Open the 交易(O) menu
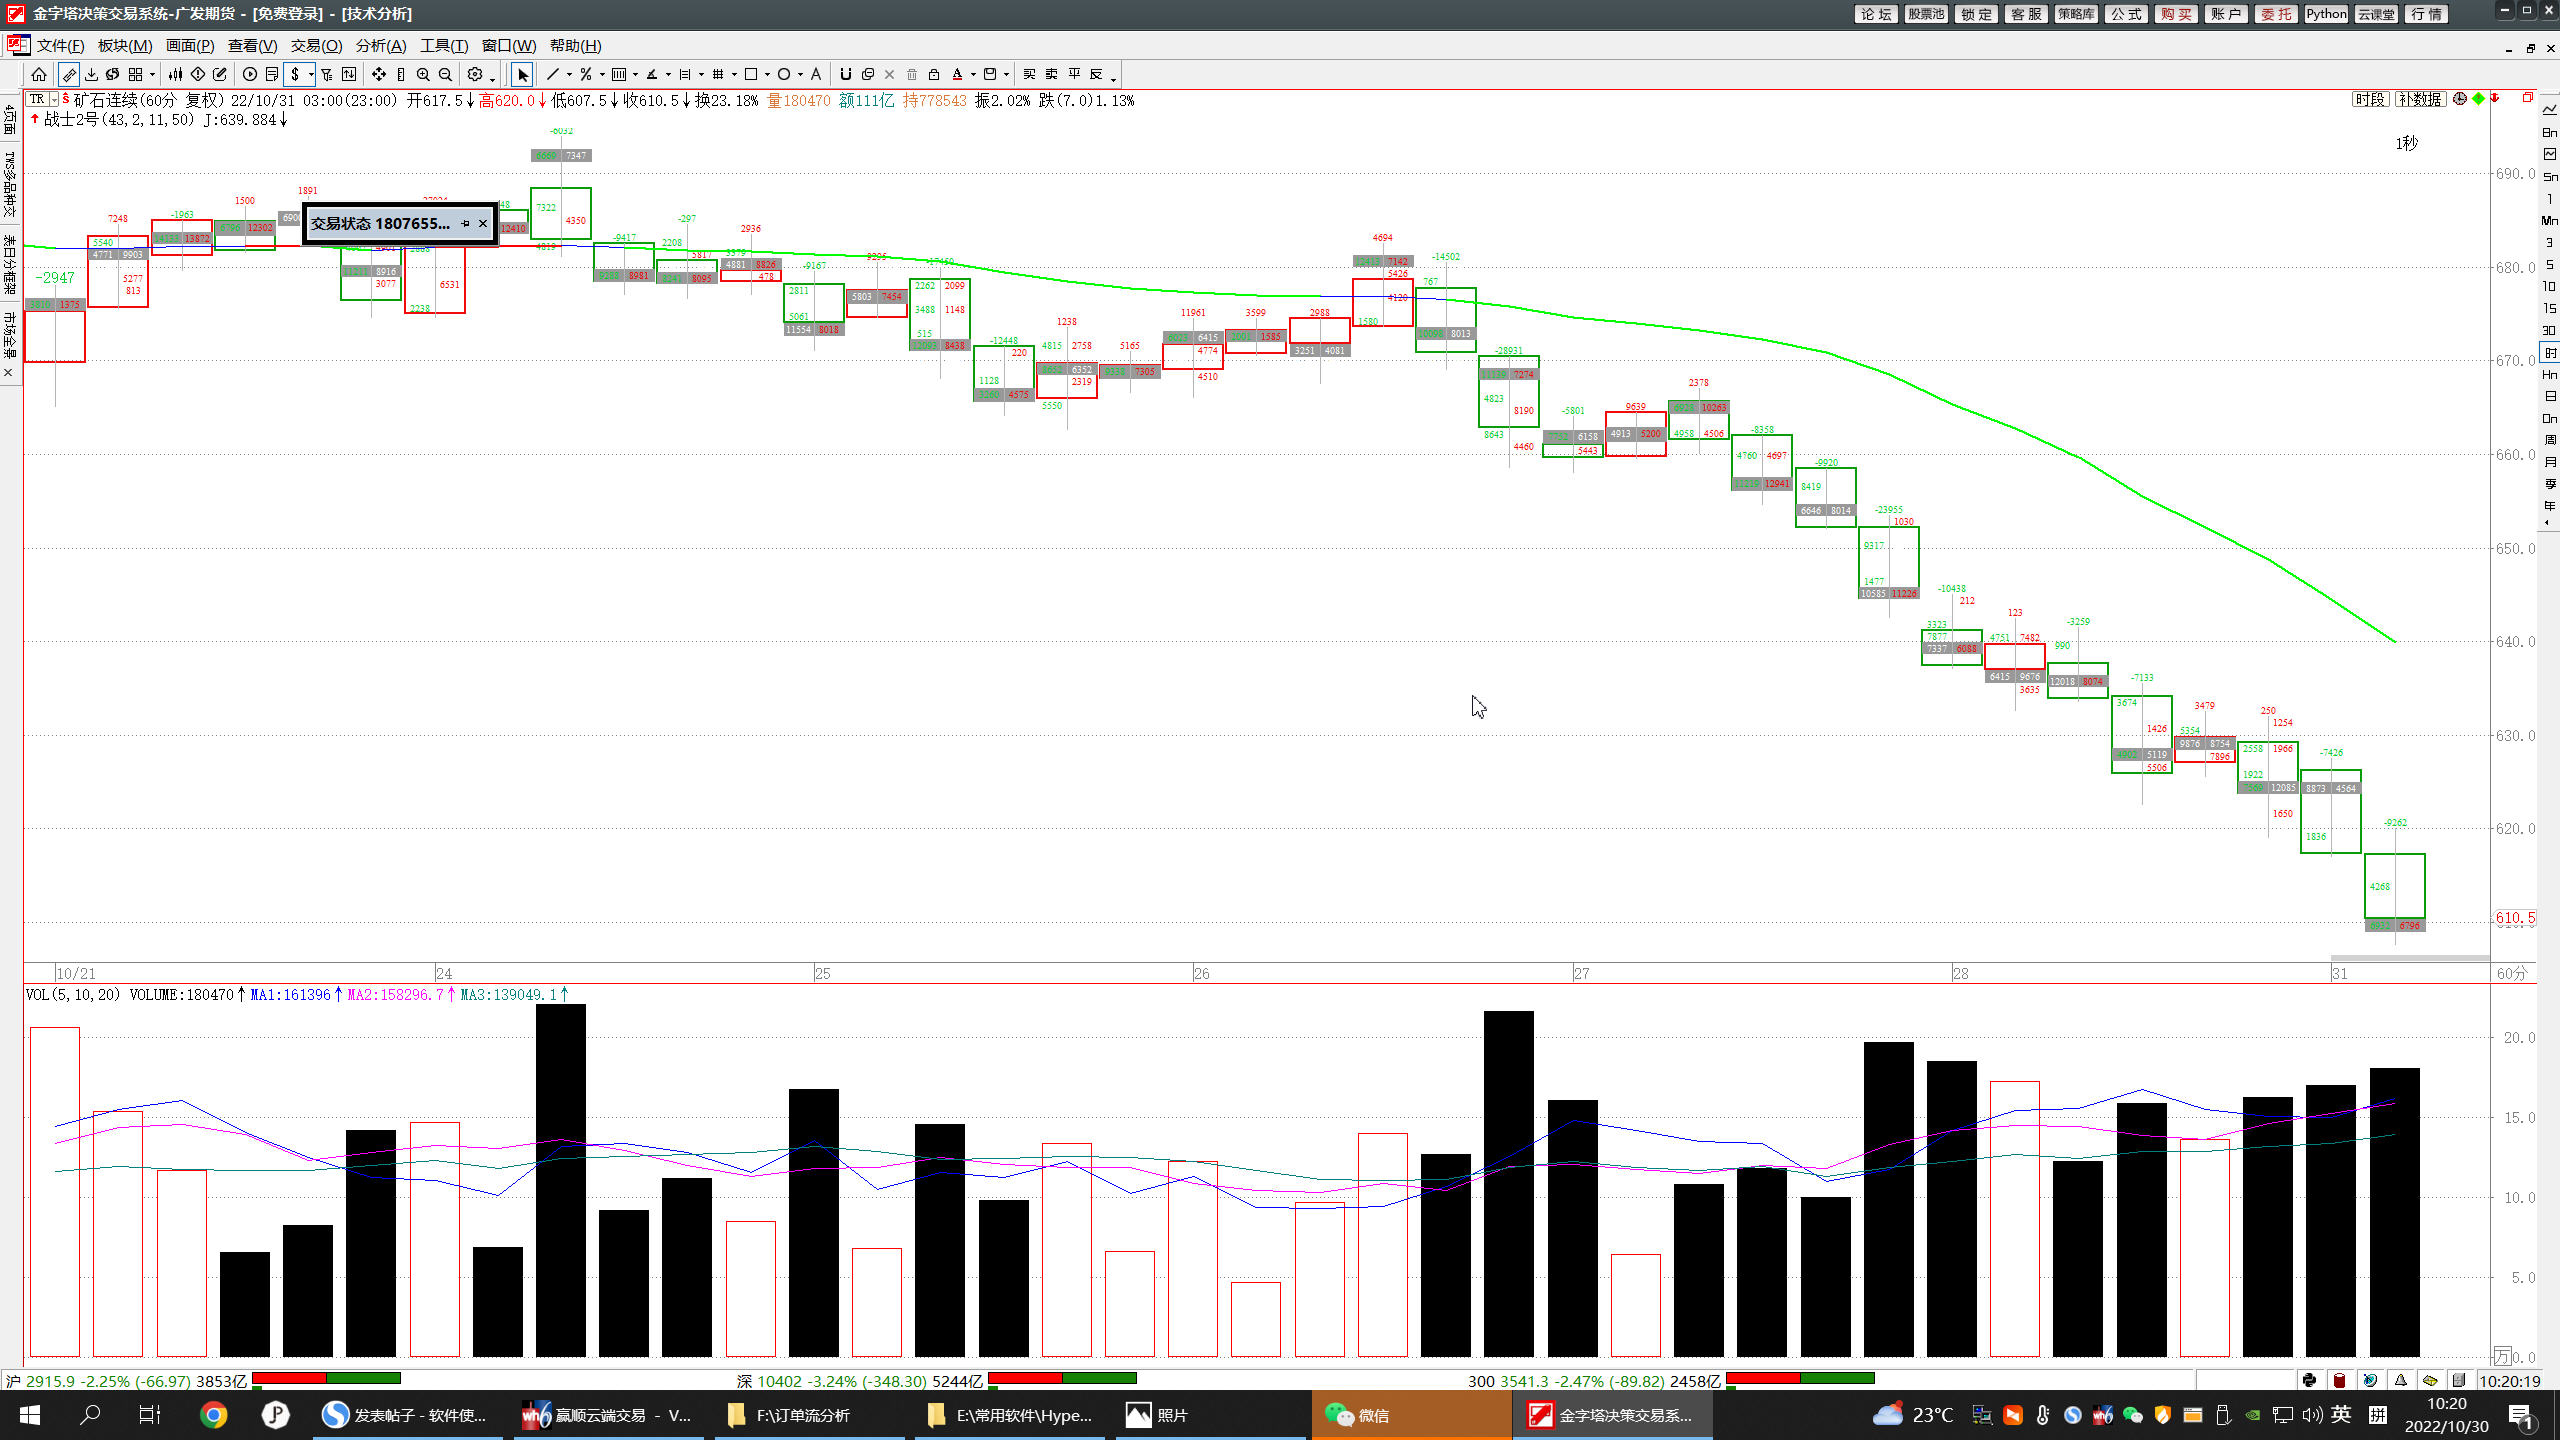Image resolution: width=2560 pixels, height=1440 pixels. tap(316, 46)
